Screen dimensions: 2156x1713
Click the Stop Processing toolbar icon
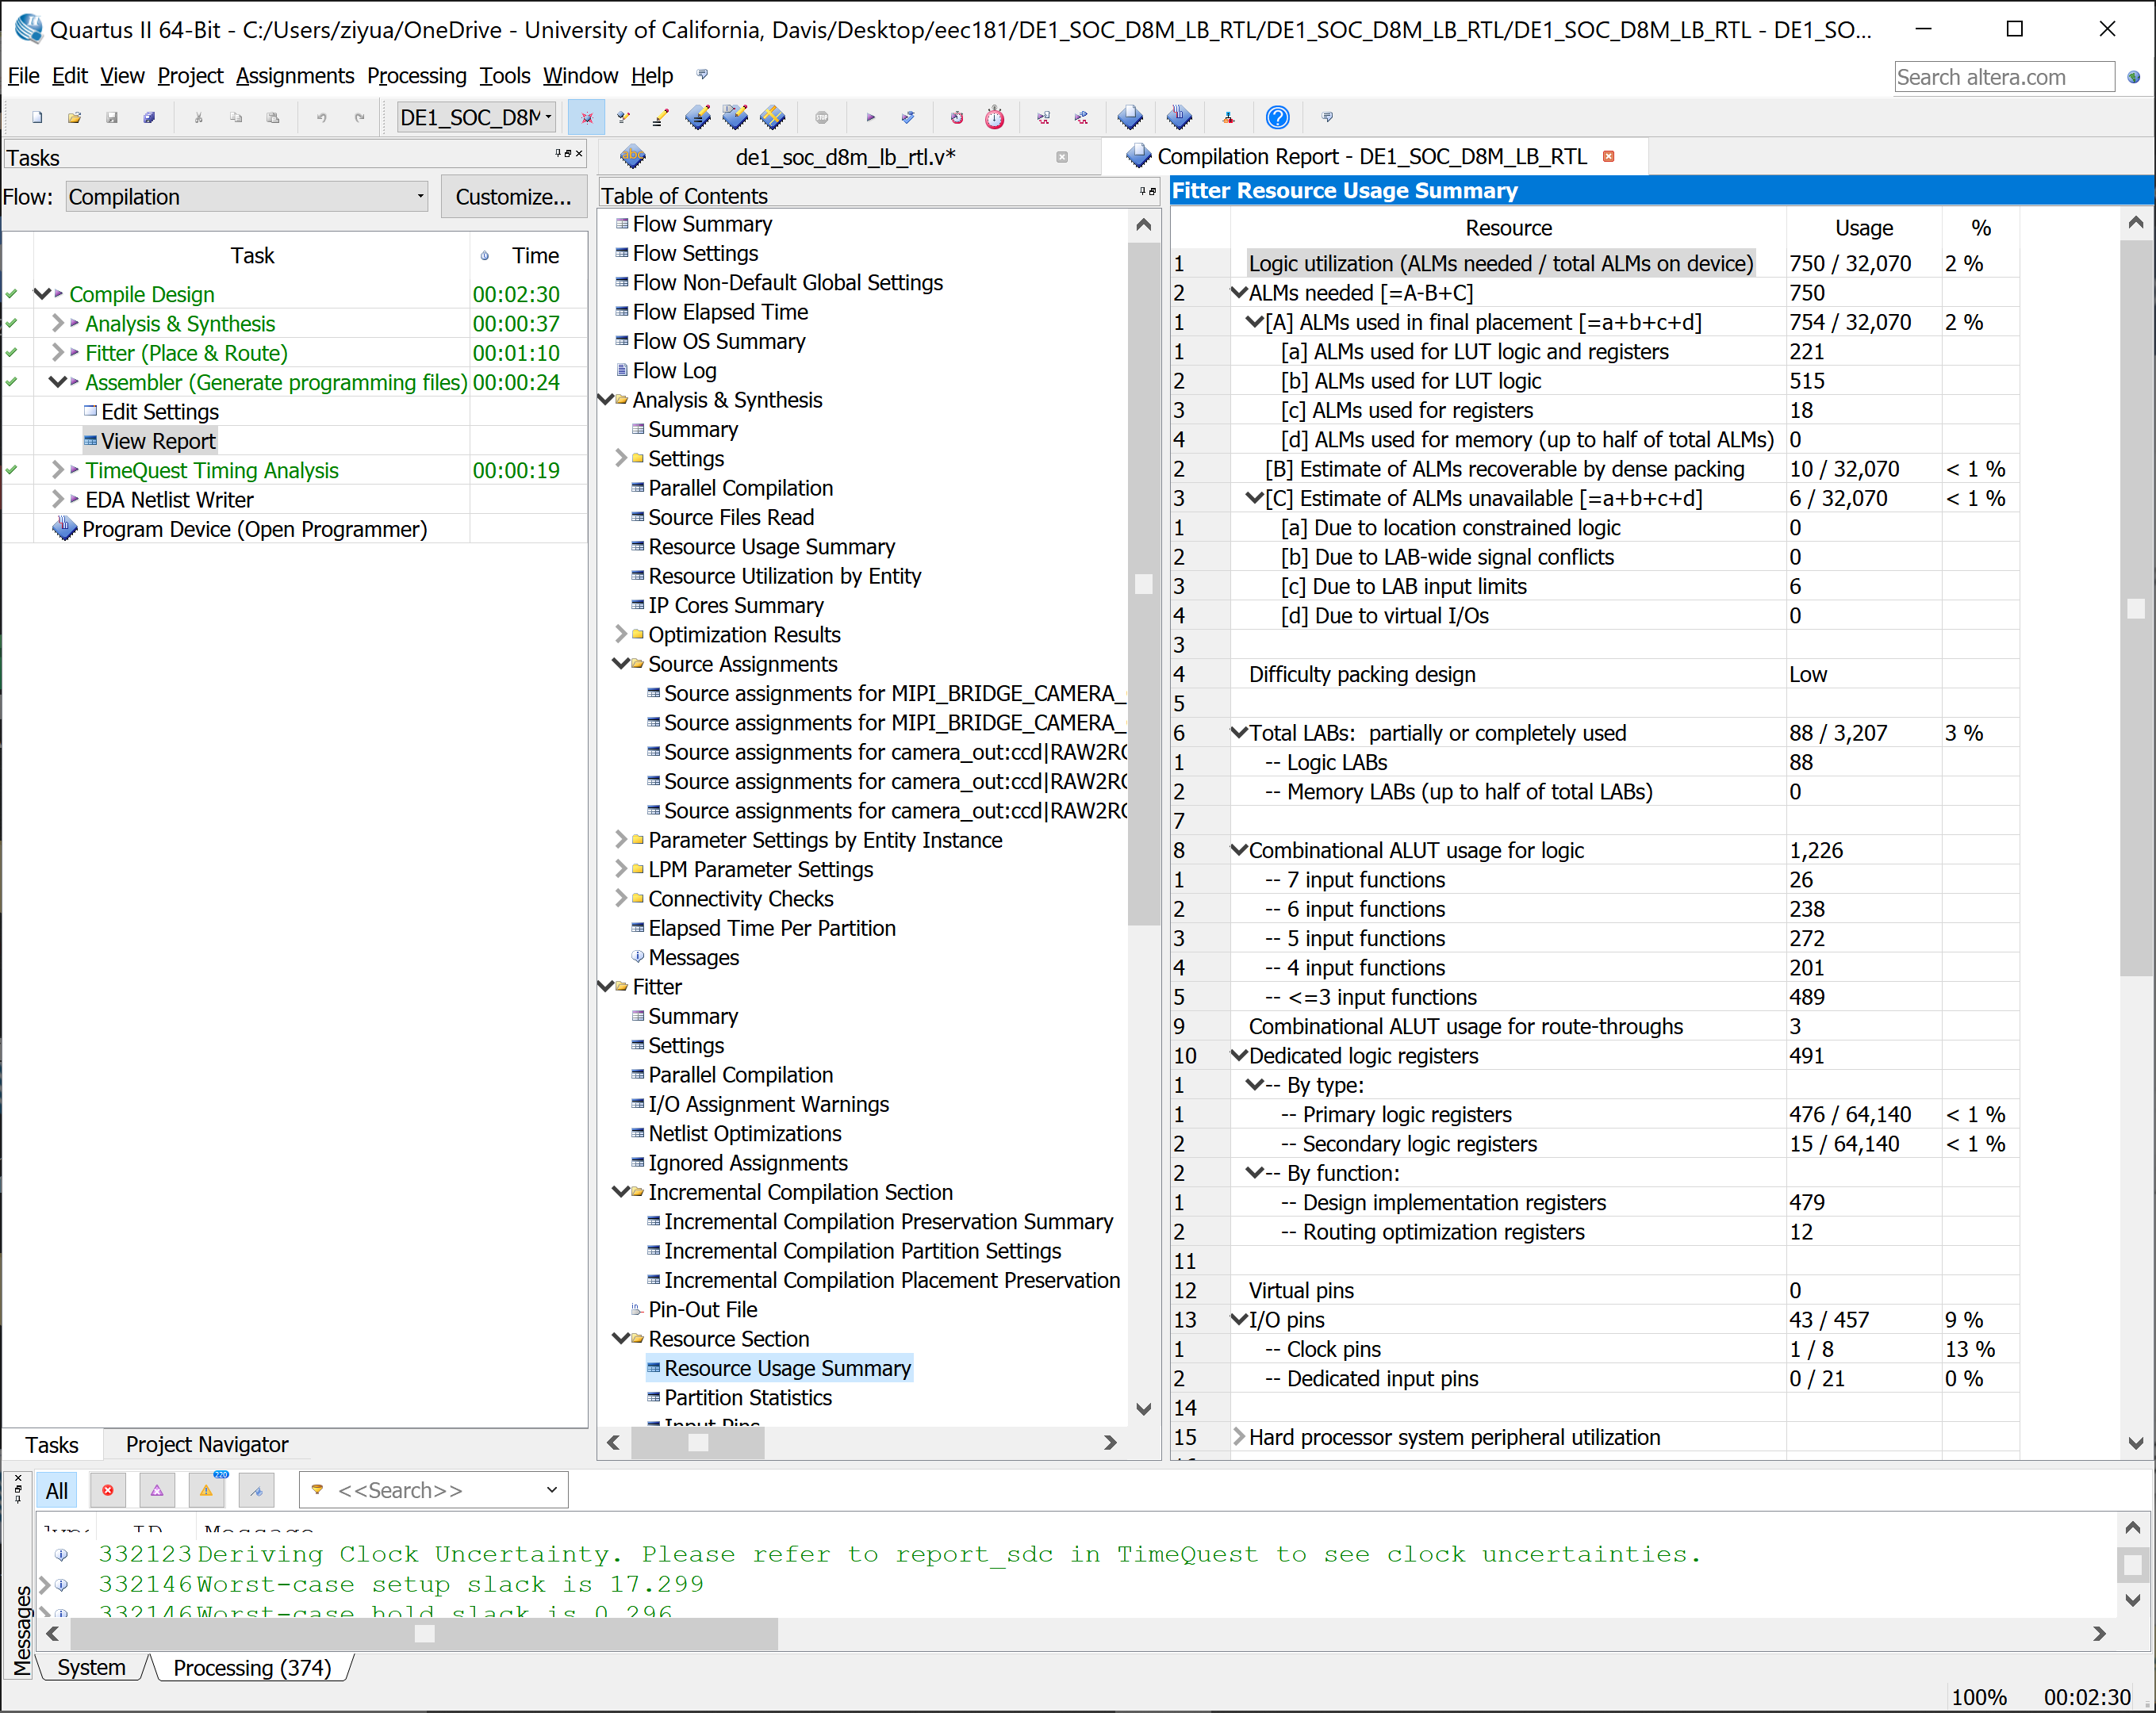tap(821, 118)
